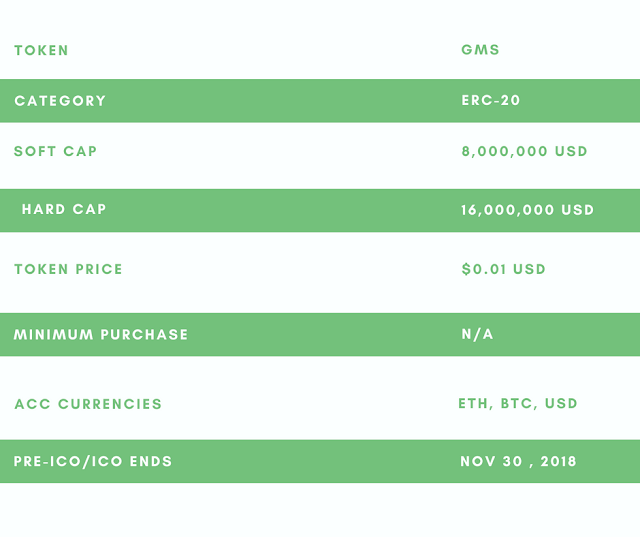The height and width of the screenshot is (537, 640).
Task: Select the 16,000,000 USD value
Action: 527,210
